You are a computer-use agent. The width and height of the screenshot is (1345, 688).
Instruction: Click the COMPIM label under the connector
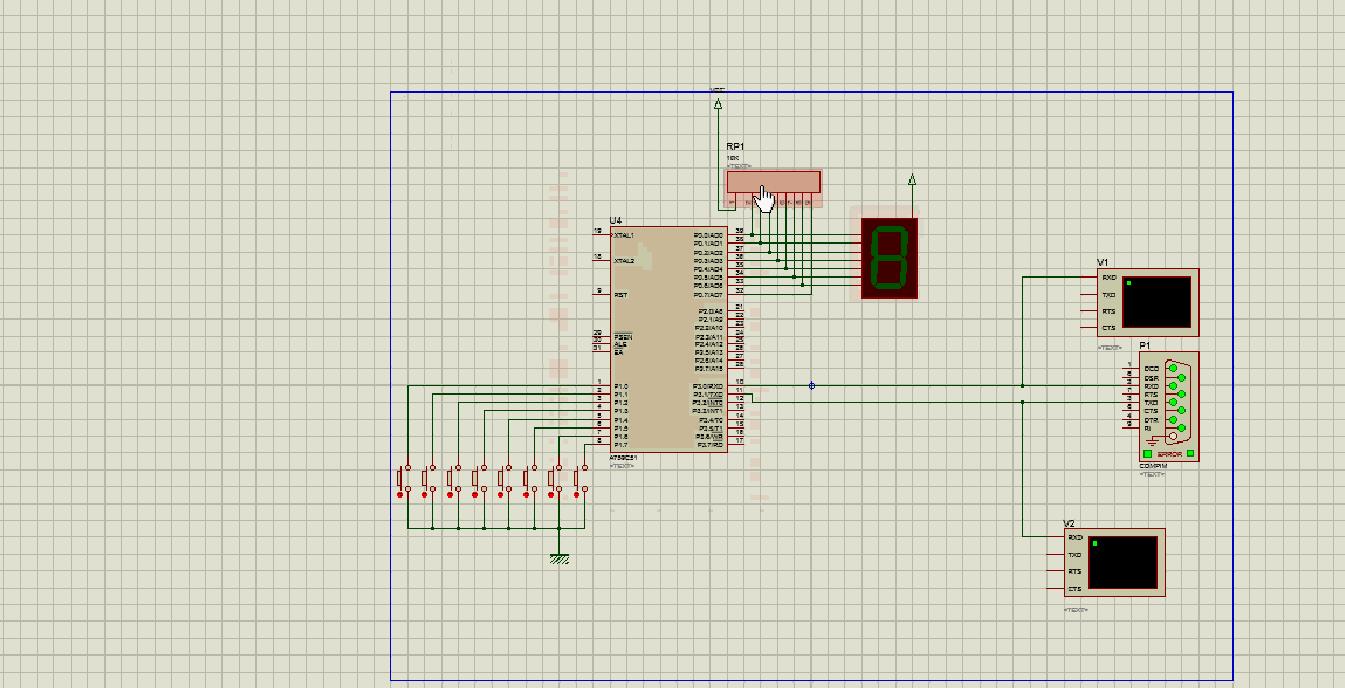(1152, 466)
